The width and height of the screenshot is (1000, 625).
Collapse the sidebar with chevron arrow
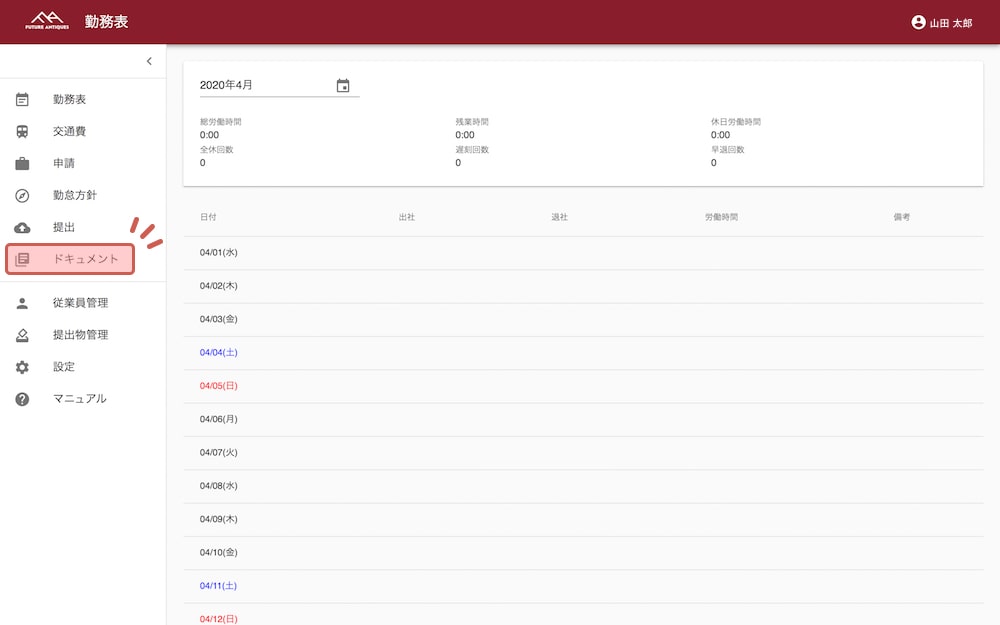pyautogui.click(x=149, y=61)
